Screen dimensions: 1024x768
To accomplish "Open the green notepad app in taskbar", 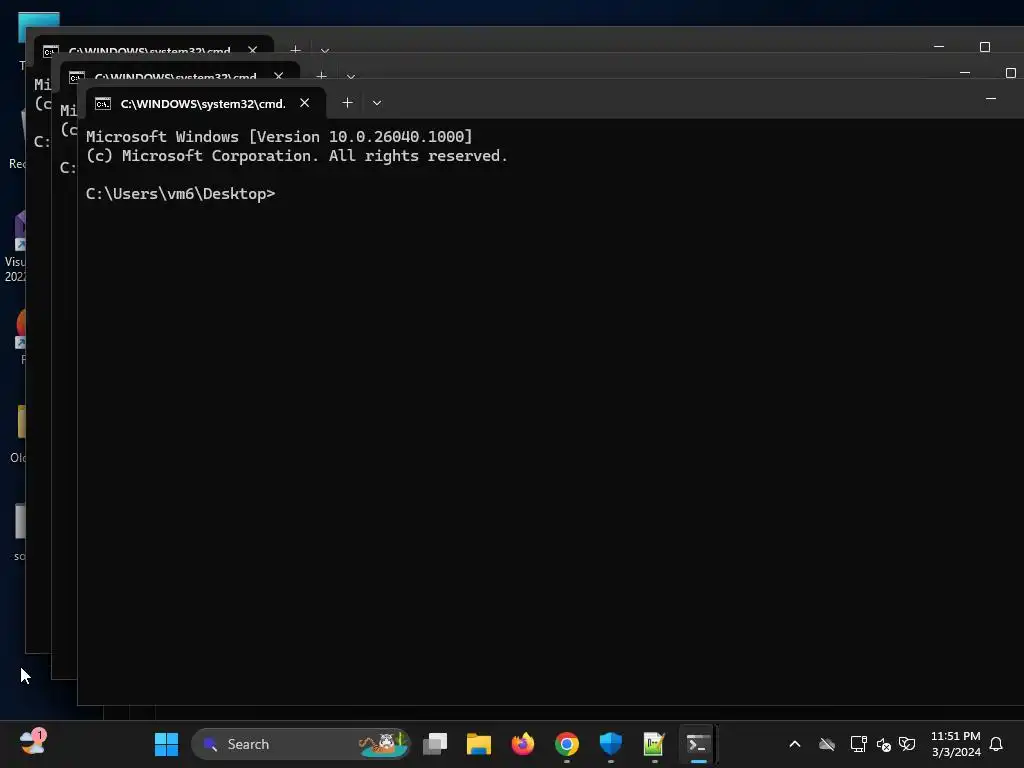I will (x=654, y=744).
